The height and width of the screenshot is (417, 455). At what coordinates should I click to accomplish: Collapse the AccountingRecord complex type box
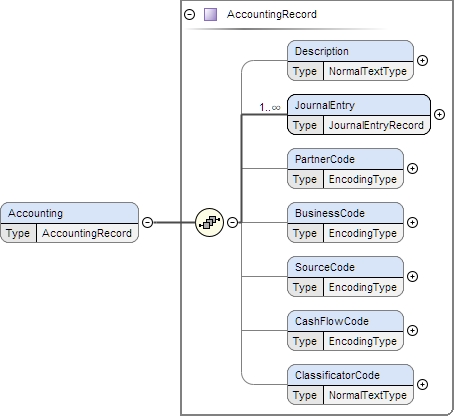click(x=189, y=15)
